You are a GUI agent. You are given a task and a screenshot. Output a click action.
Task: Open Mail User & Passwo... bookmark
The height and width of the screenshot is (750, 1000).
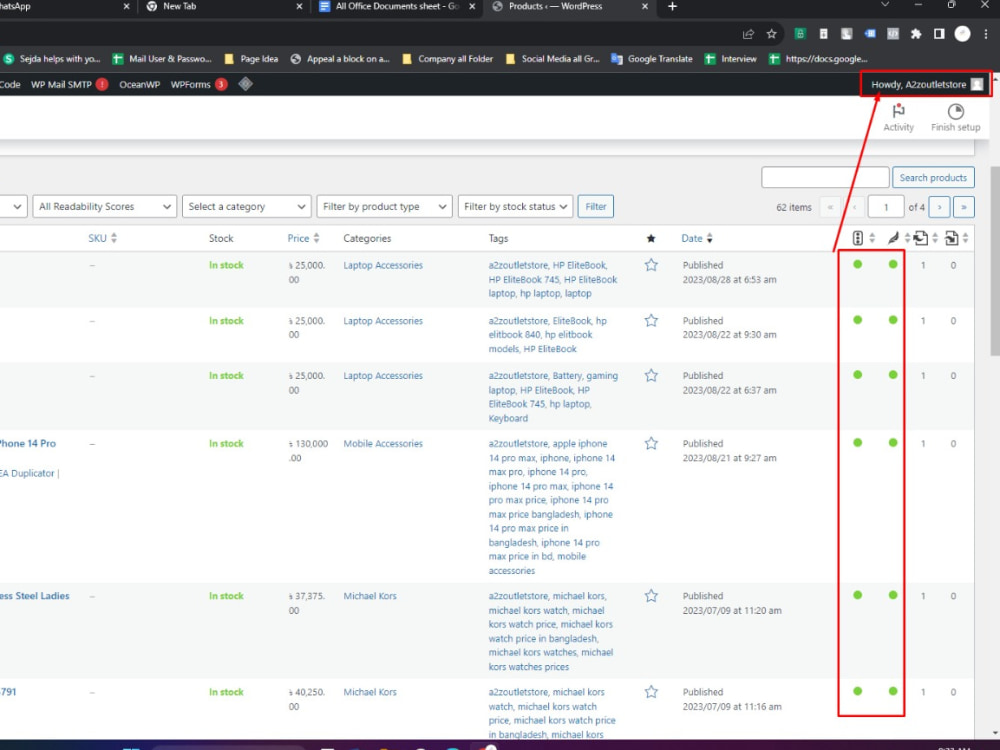162,59
